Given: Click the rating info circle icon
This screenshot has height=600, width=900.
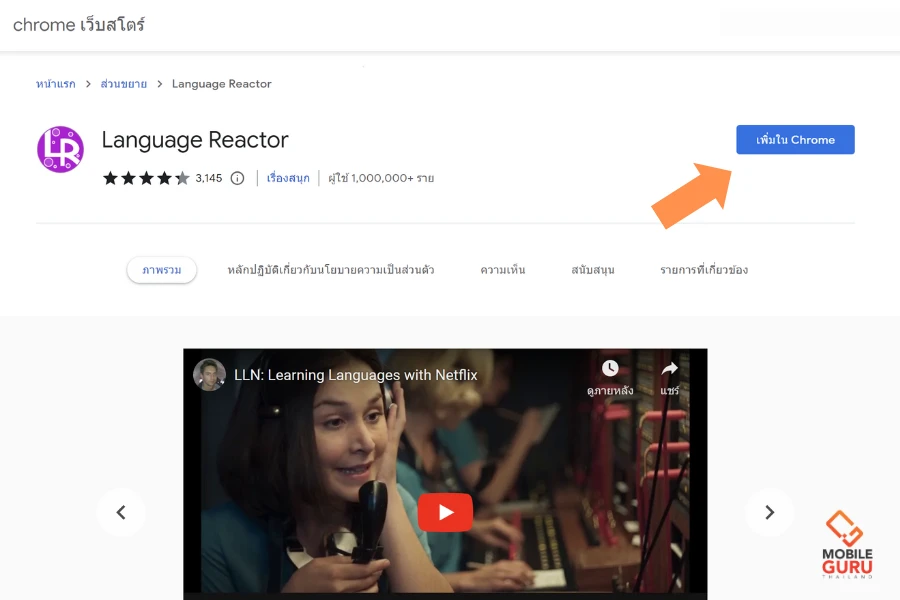Looking at the screenshot, I should [237, 178].
